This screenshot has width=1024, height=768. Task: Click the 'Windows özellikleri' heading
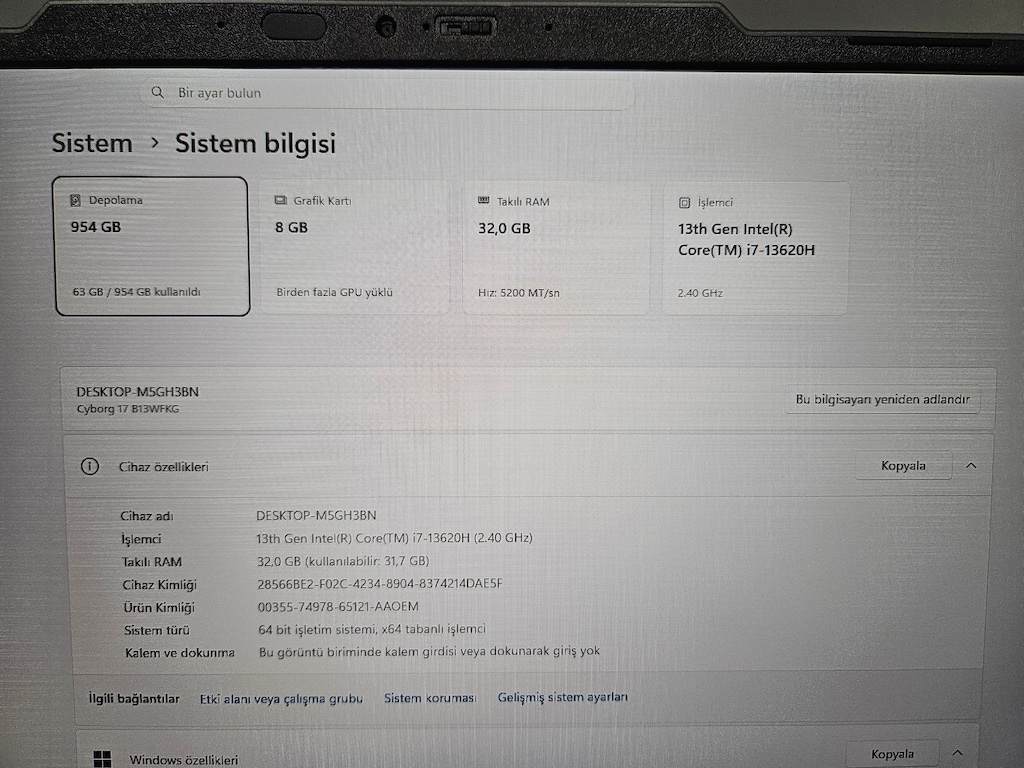coord(184,760)
